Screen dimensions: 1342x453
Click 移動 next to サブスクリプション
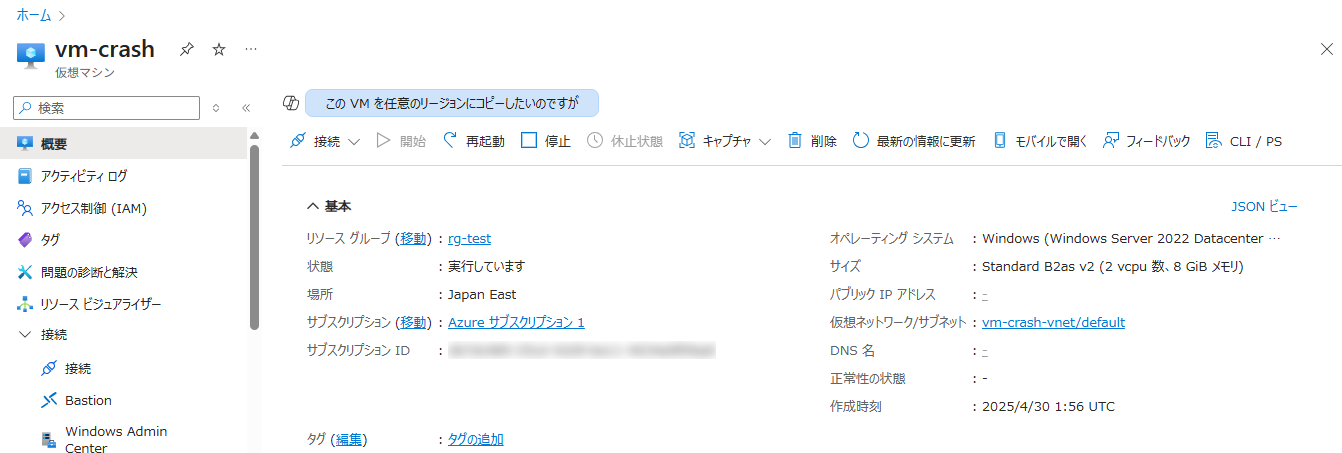pos(413,322)
